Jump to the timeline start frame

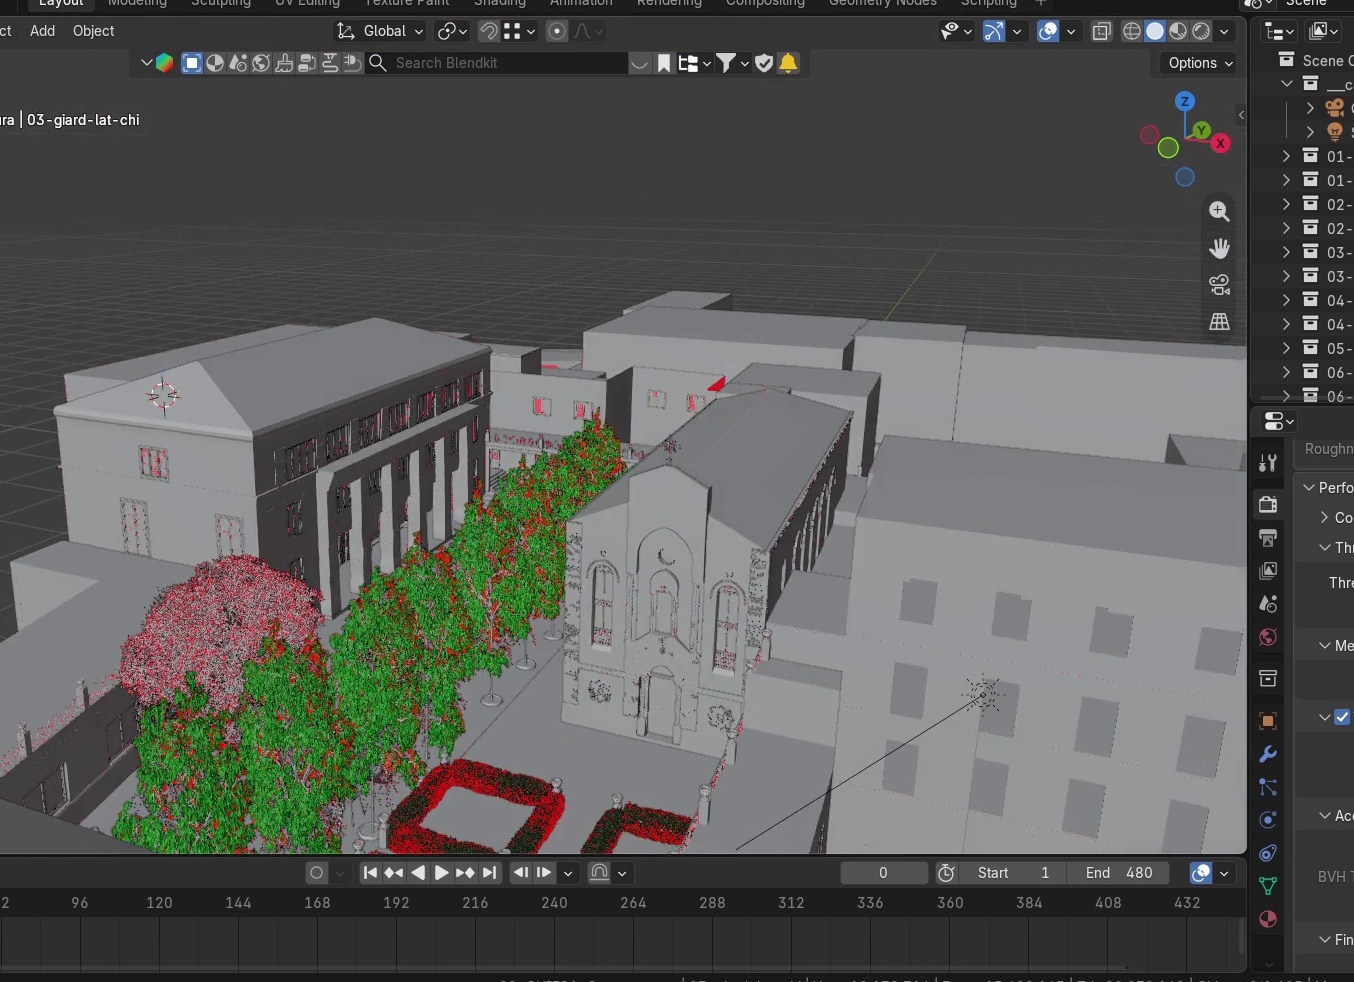[x=370, y=873]
